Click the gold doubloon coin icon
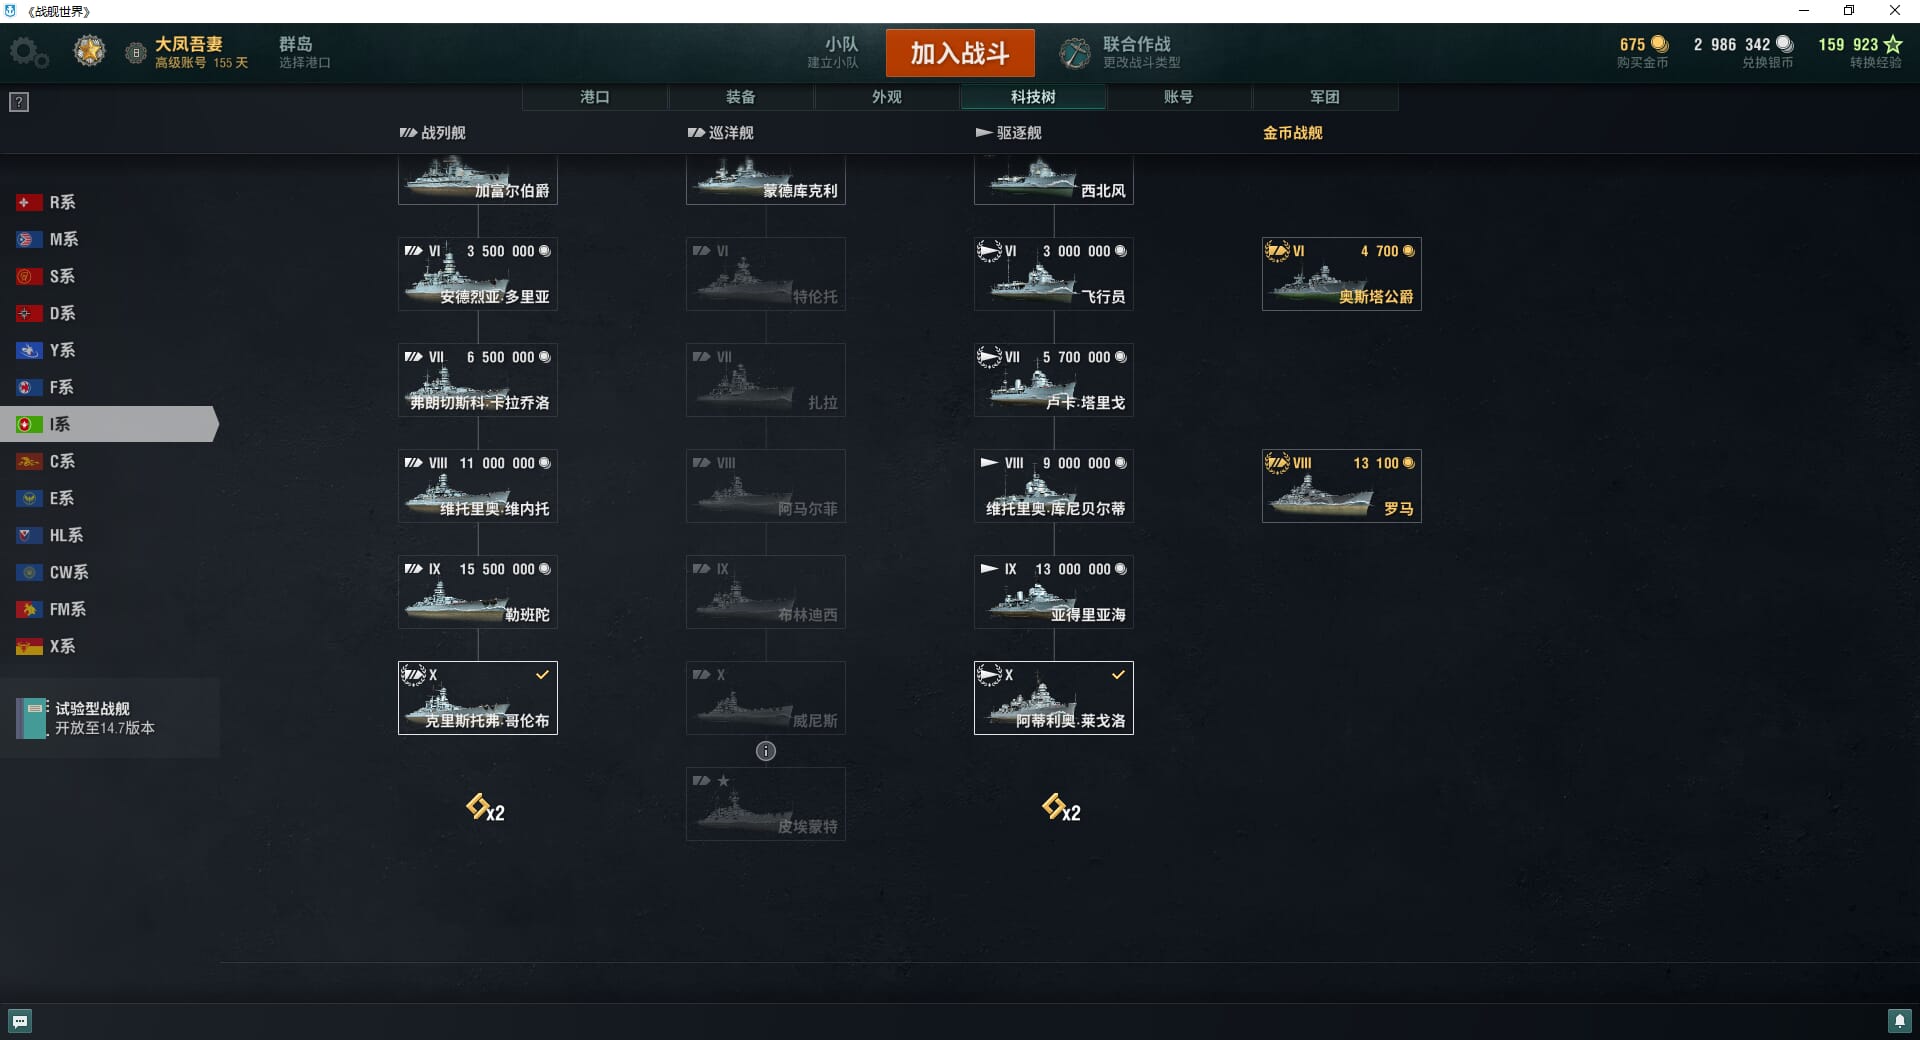The image size is (1920, 1040). click(1659, 44)
